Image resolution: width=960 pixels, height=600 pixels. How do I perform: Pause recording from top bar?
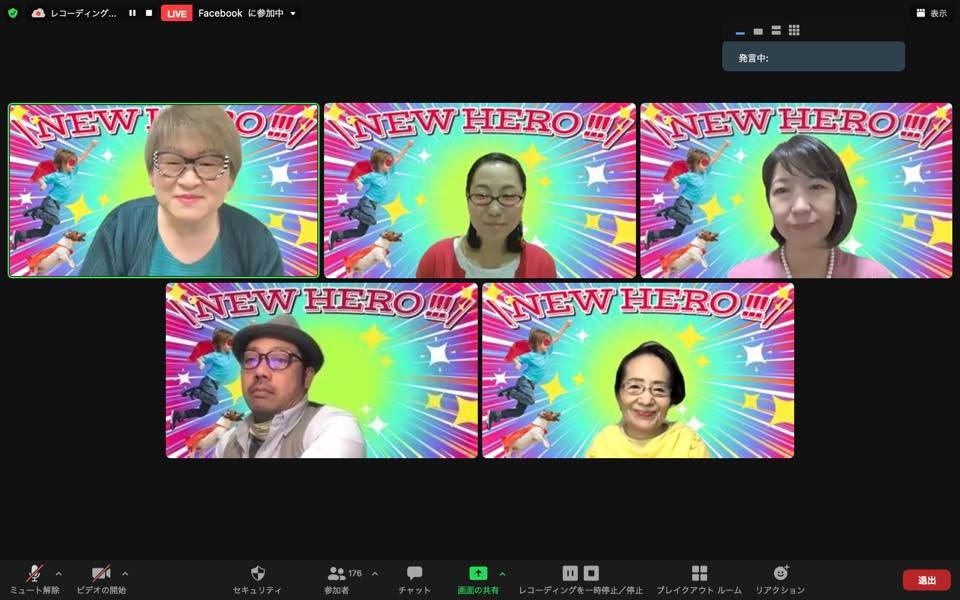[132, 13]
